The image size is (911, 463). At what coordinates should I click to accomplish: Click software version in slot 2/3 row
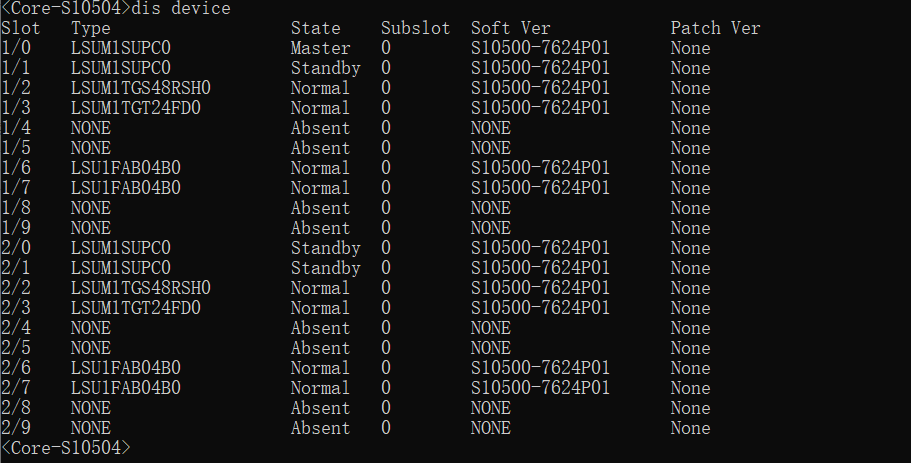[x=540, y=308]
